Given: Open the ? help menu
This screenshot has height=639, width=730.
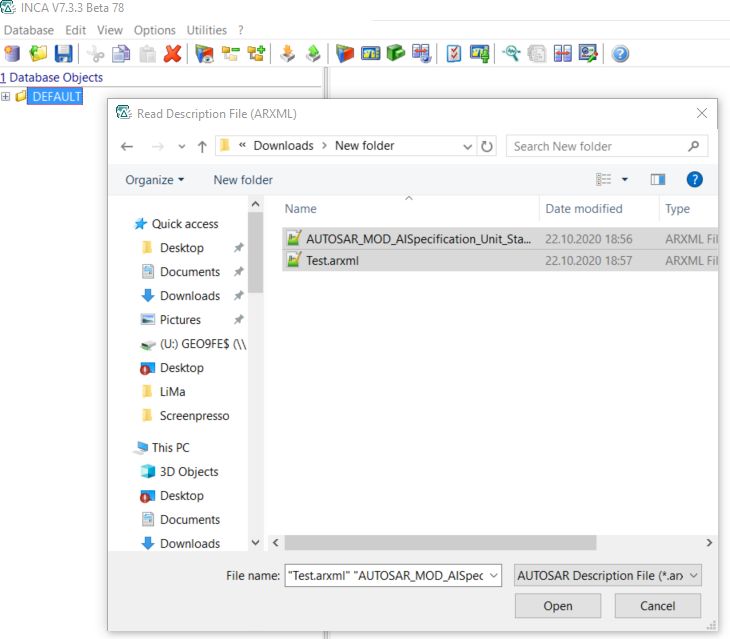Looking at the screenshot, I should (x=241, y=30).
